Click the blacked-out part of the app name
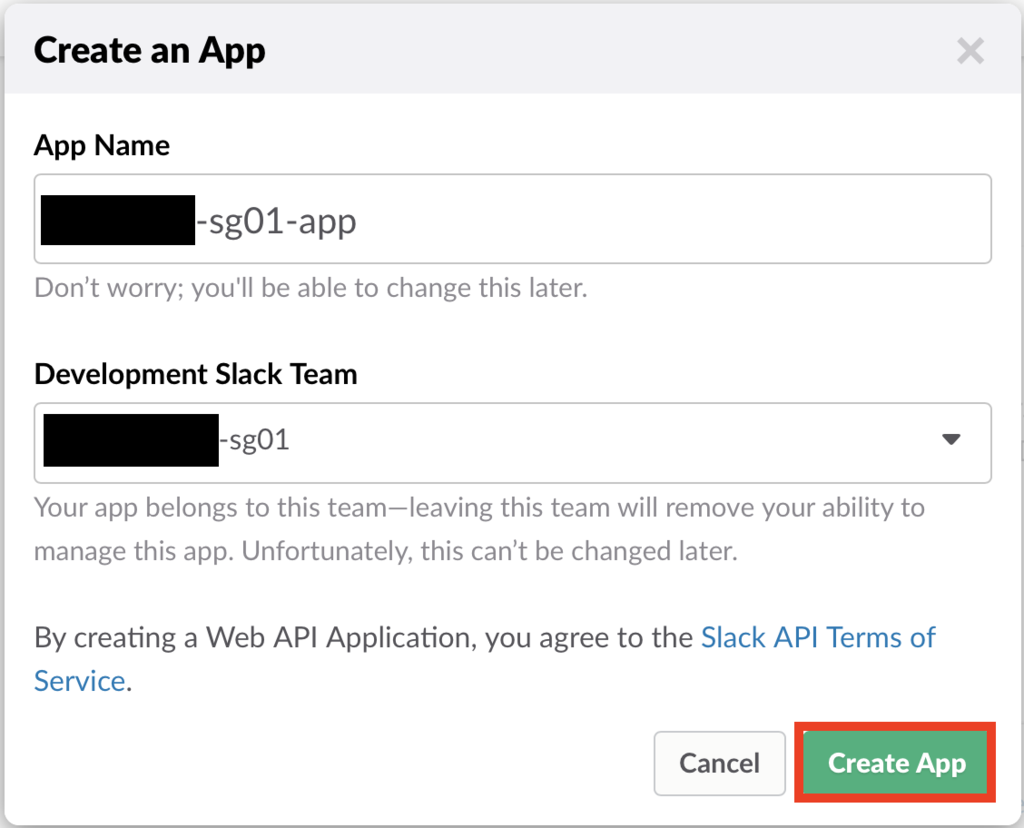Screen dimensions: 1024x828 (x=117, y=220)
